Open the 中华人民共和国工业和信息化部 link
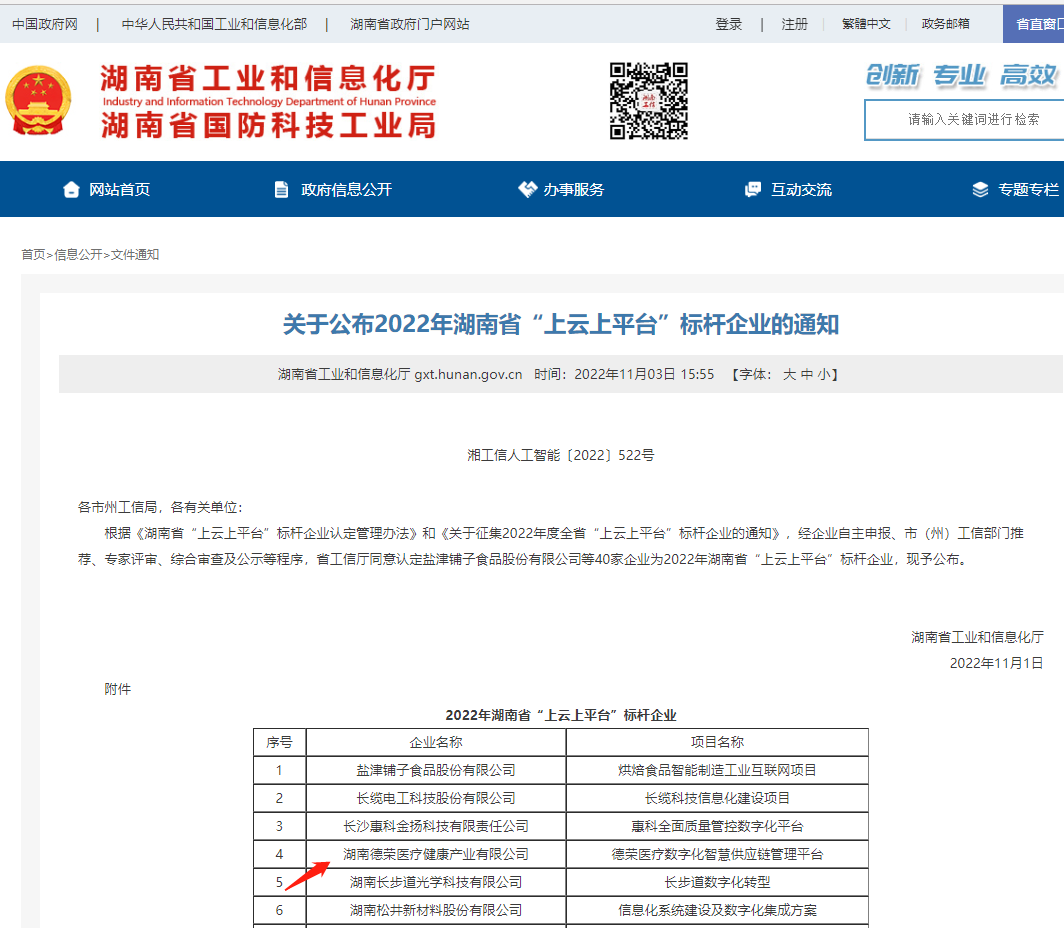This screenshot has height=928, width=1064. click(x=214, y=24)
